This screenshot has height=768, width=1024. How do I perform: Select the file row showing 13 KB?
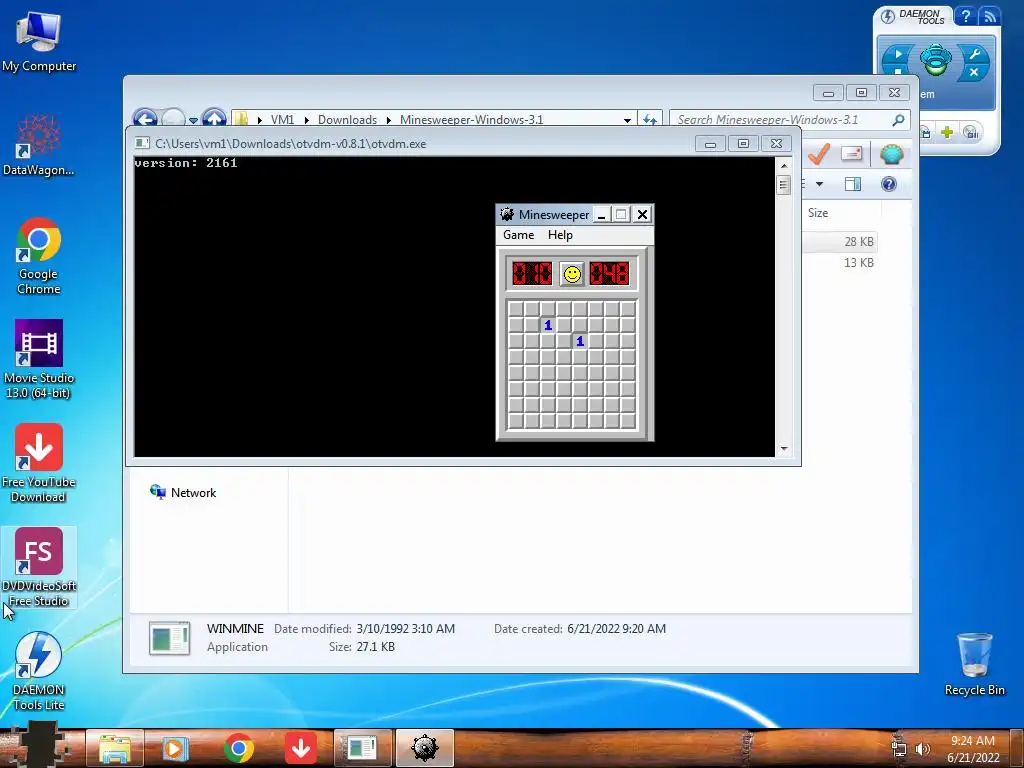[x=840, y=263]
